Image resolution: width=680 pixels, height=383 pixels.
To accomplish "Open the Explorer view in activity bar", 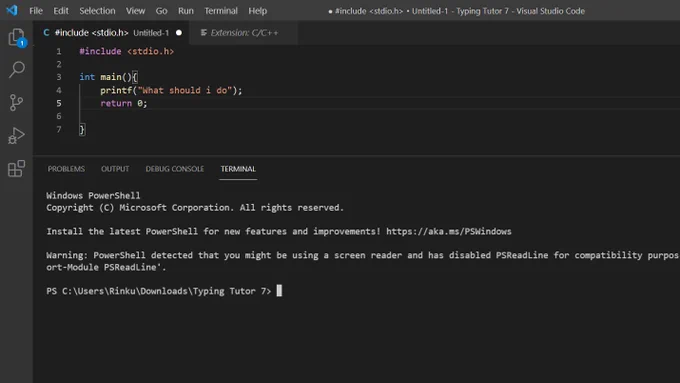I will click(16, 38).
